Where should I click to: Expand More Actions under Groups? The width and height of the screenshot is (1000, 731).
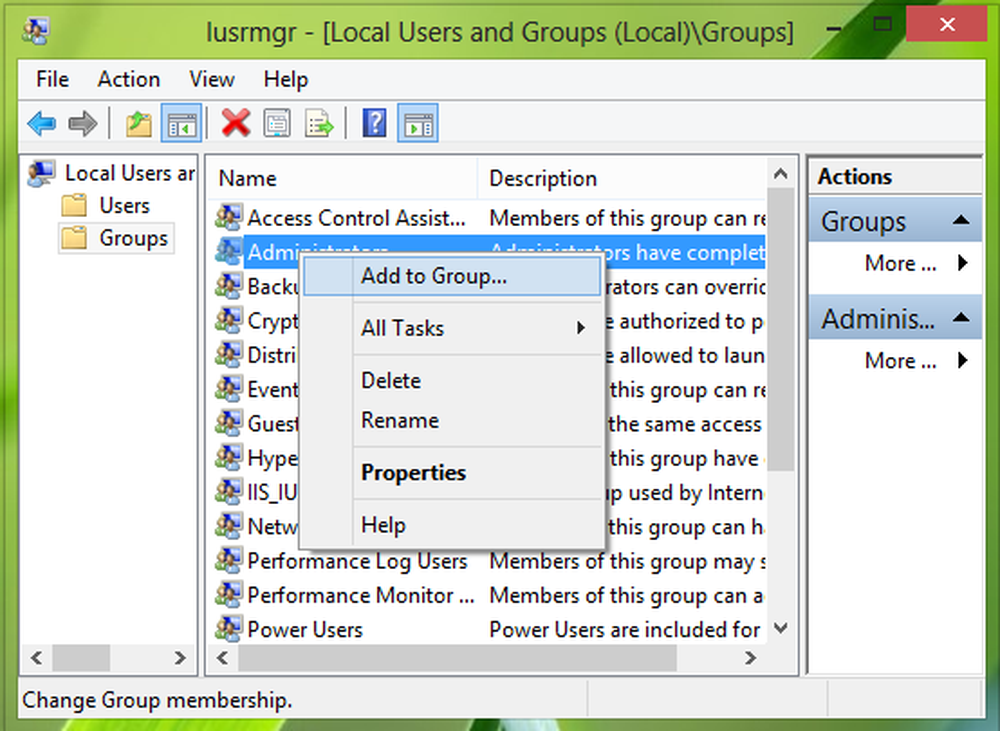[915, 264]
